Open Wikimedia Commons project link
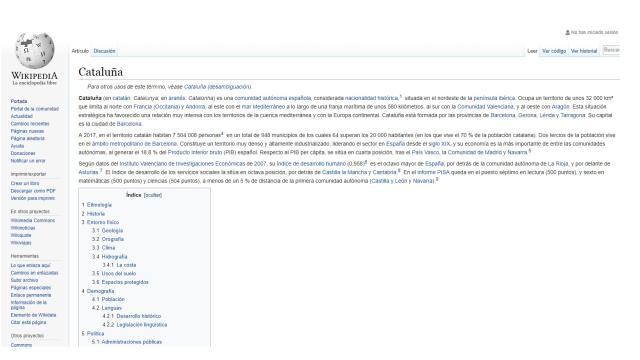Screen dimensions: 640x360 [33, 220]
